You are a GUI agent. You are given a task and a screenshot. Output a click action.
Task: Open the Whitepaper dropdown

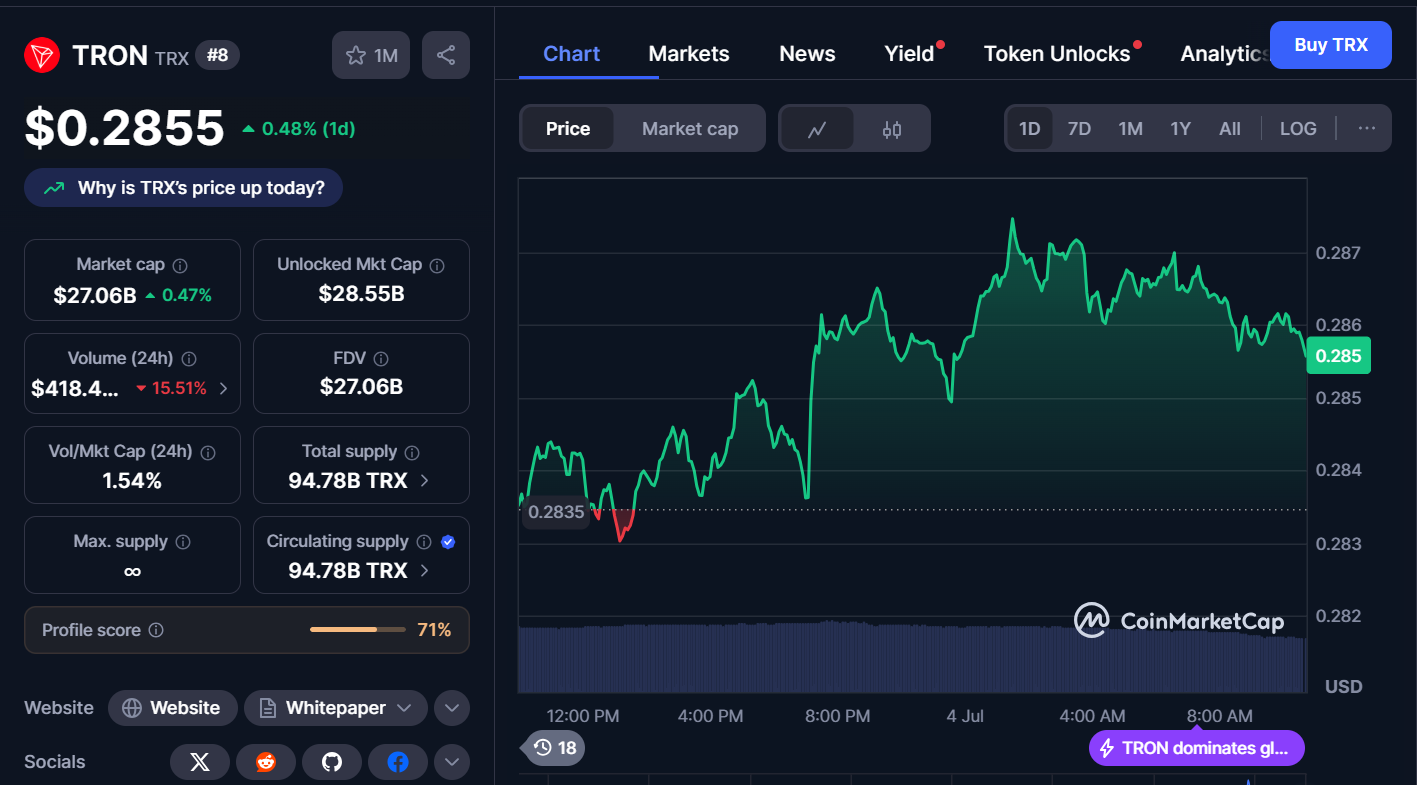336,708
